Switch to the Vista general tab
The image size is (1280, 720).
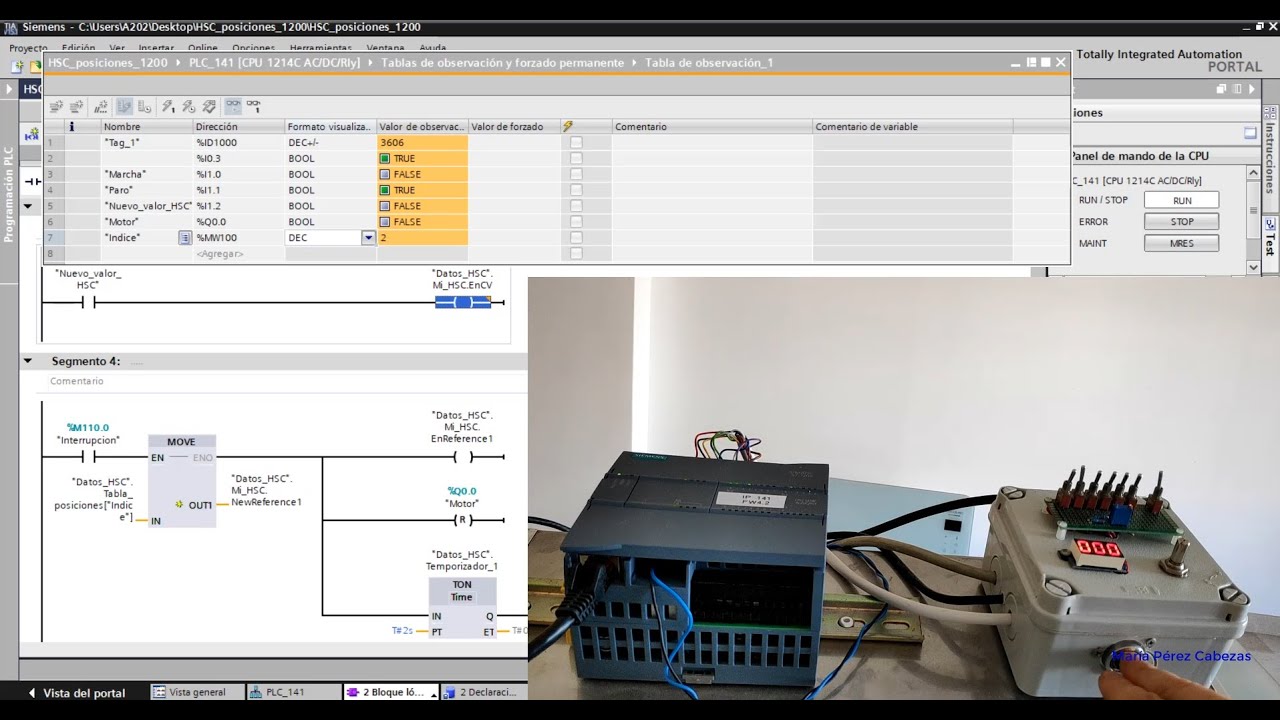[197, 692]
